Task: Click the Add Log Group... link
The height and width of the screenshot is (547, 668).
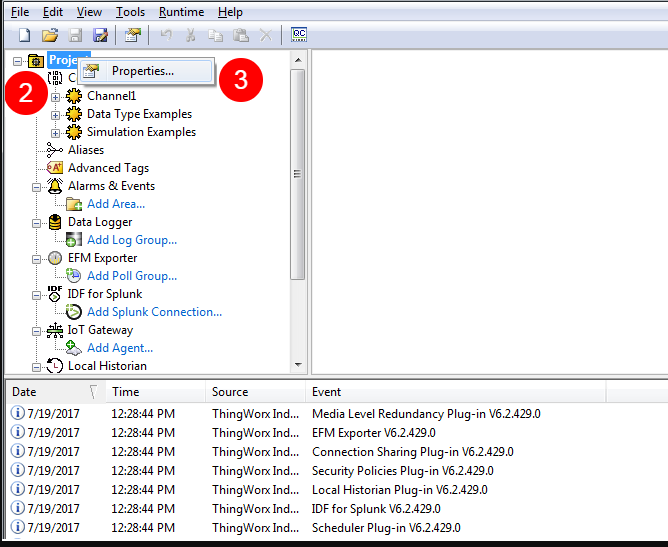Action: pos(131,240)
